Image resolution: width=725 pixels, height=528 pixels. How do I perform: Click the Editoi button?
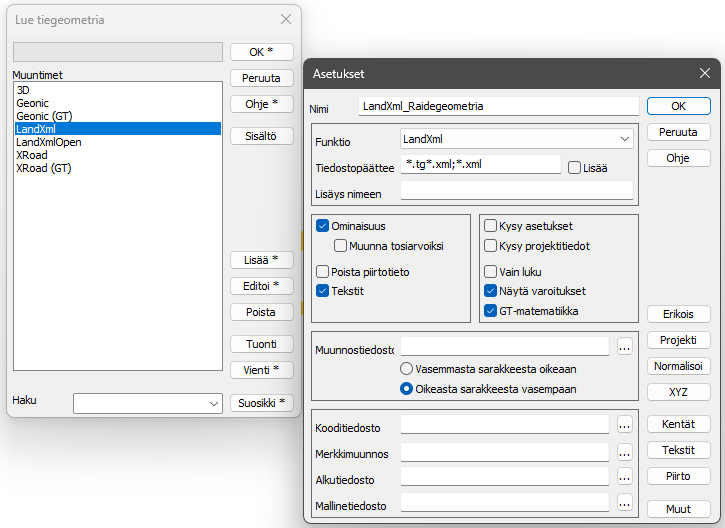click(x=261, y=286)
